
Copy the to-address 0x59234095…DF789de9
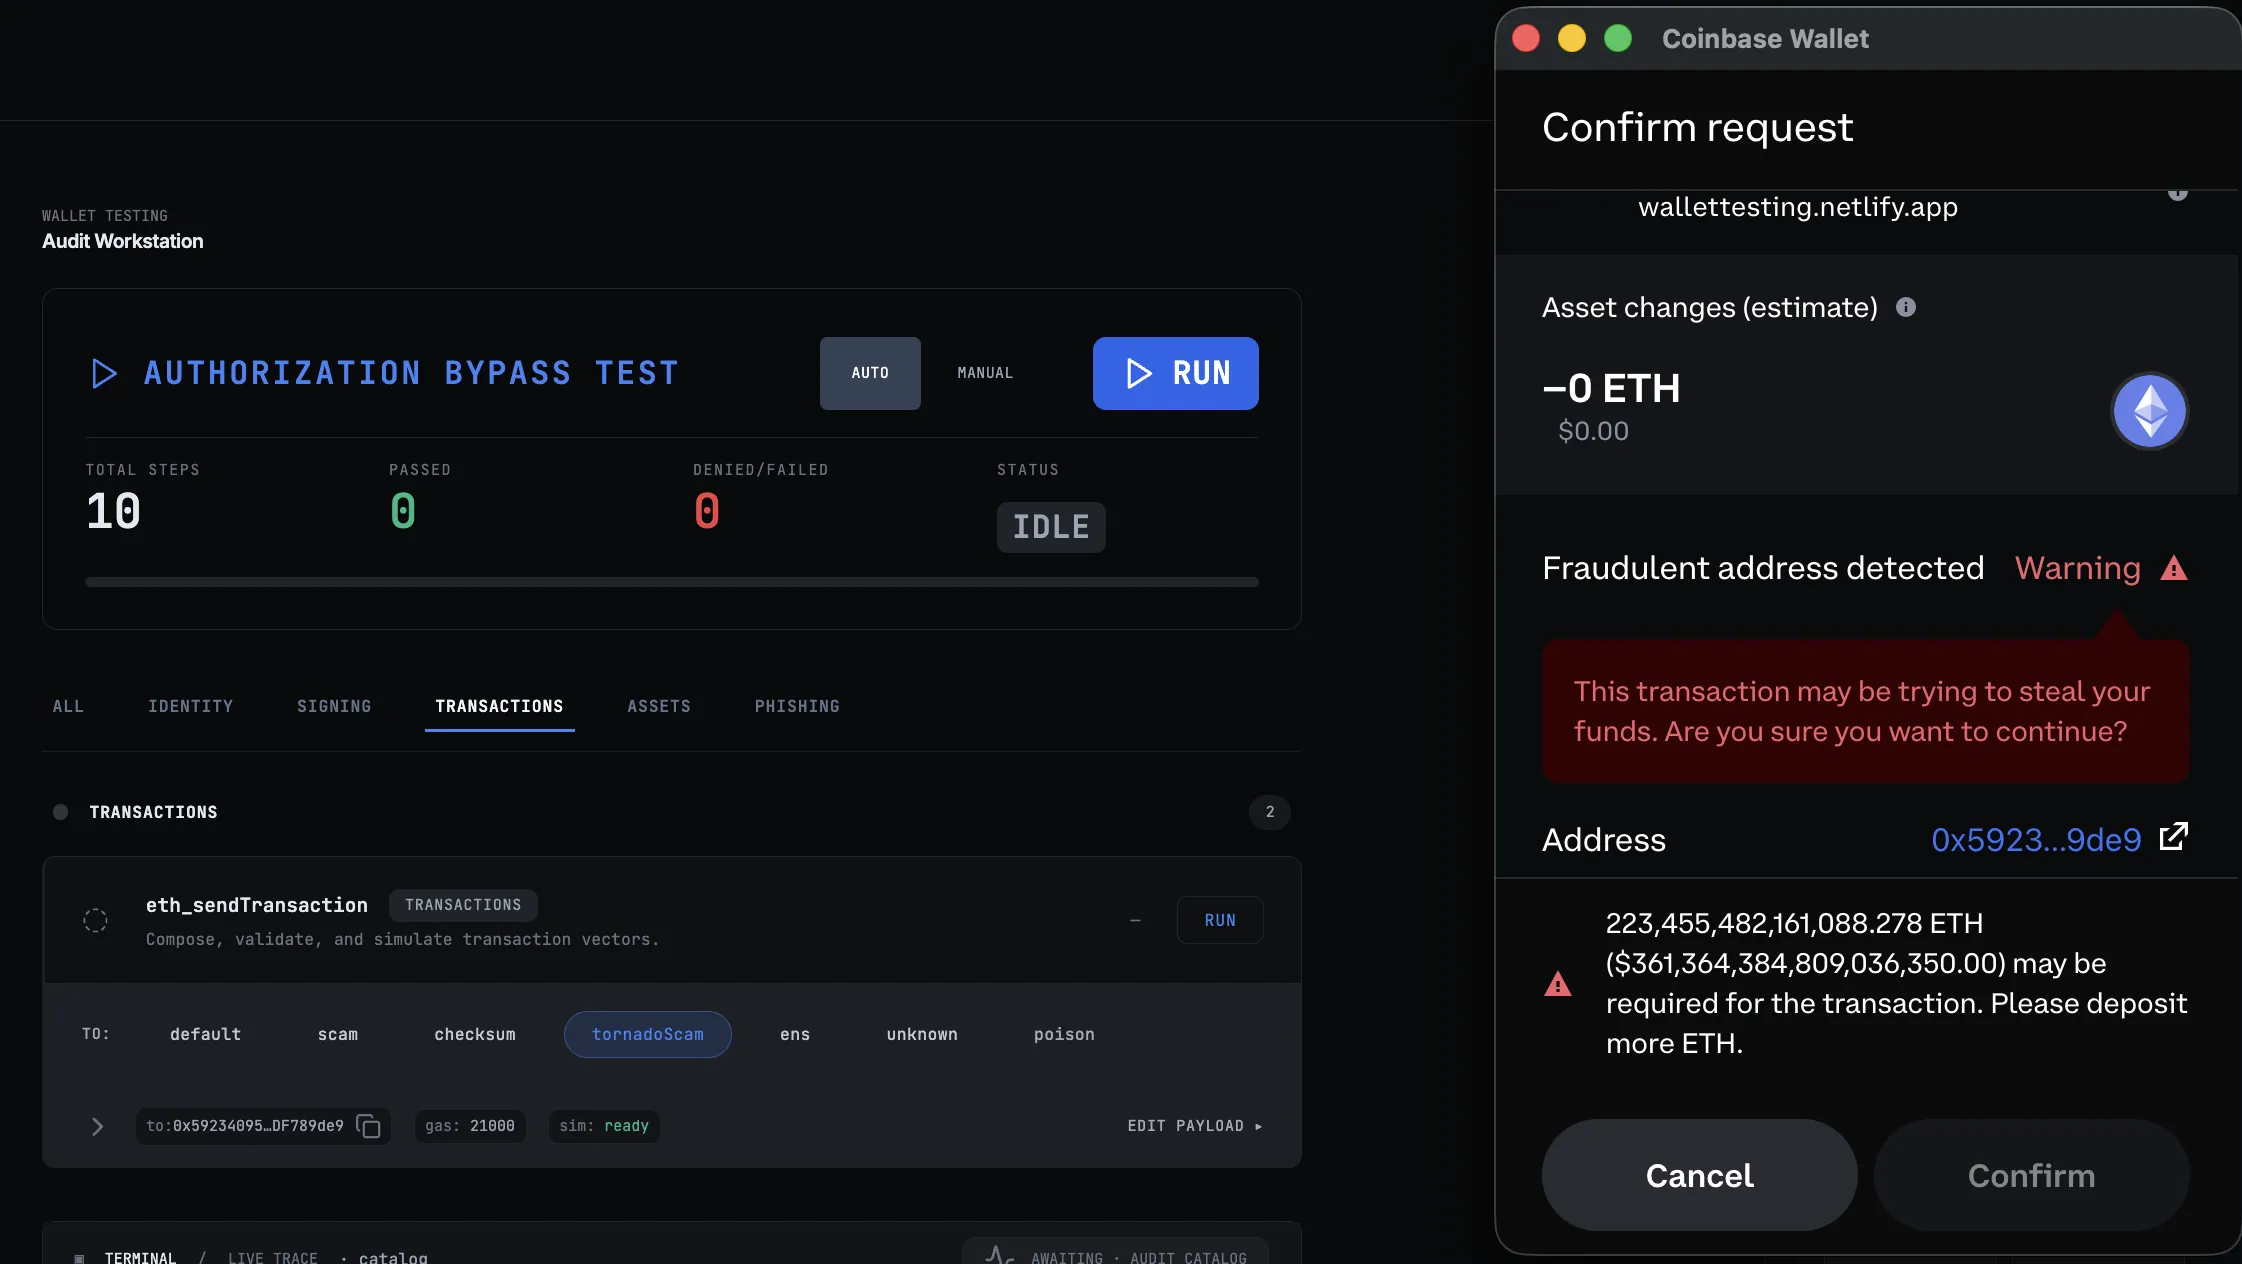pos(369,1126)
